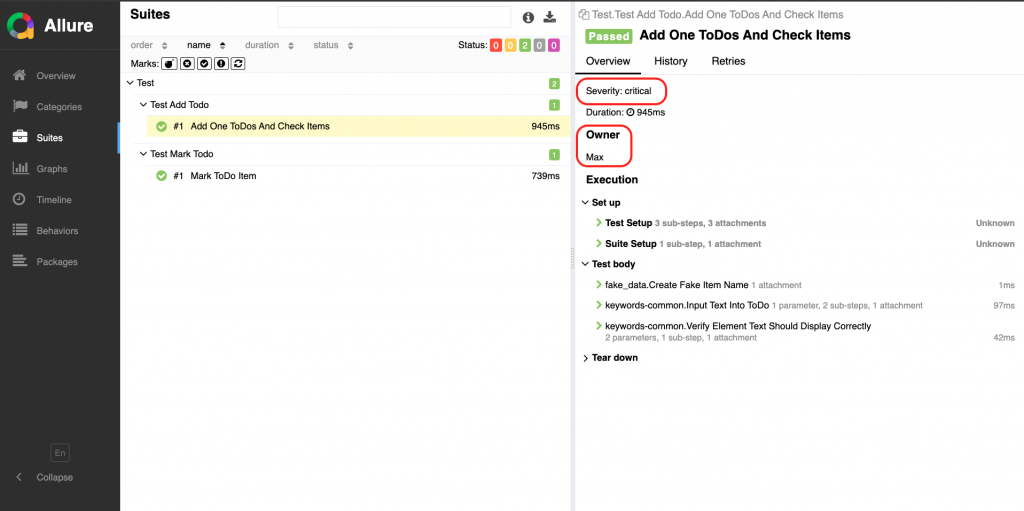Click the Allure logo icon
Screen dimensions: 1024x511
pyautogui.click(x=20, y=26)
